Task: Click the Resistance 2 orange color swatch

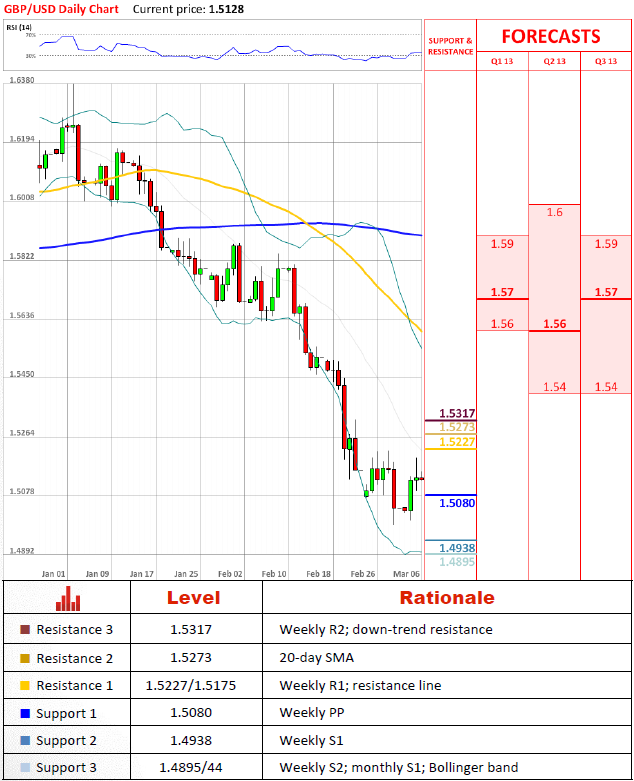Action: (25, 658)
